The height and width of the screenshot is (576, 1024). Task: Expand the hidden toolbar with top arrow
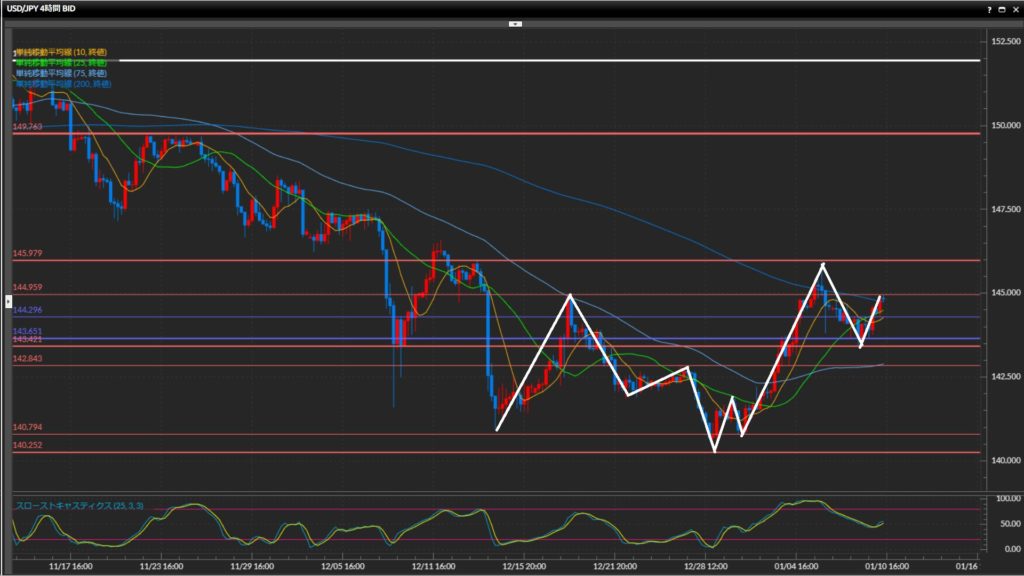click(x=515, y=22)
